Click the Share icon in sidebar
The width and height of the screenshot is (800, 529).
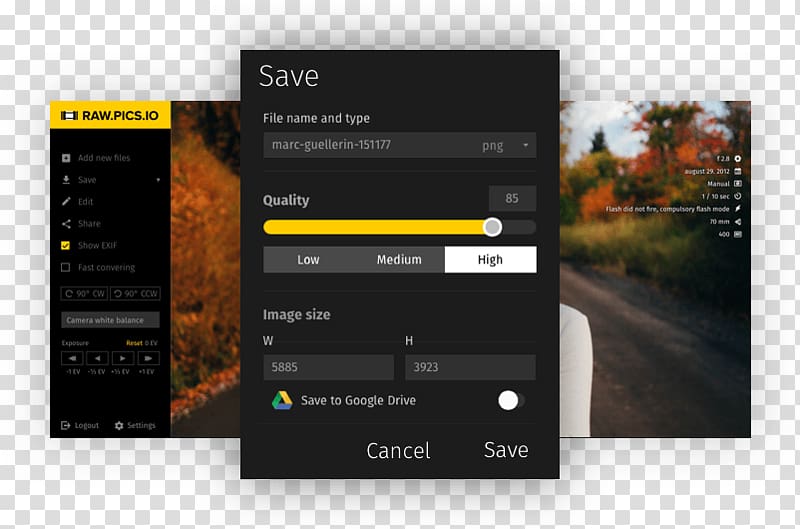(66, 223)
